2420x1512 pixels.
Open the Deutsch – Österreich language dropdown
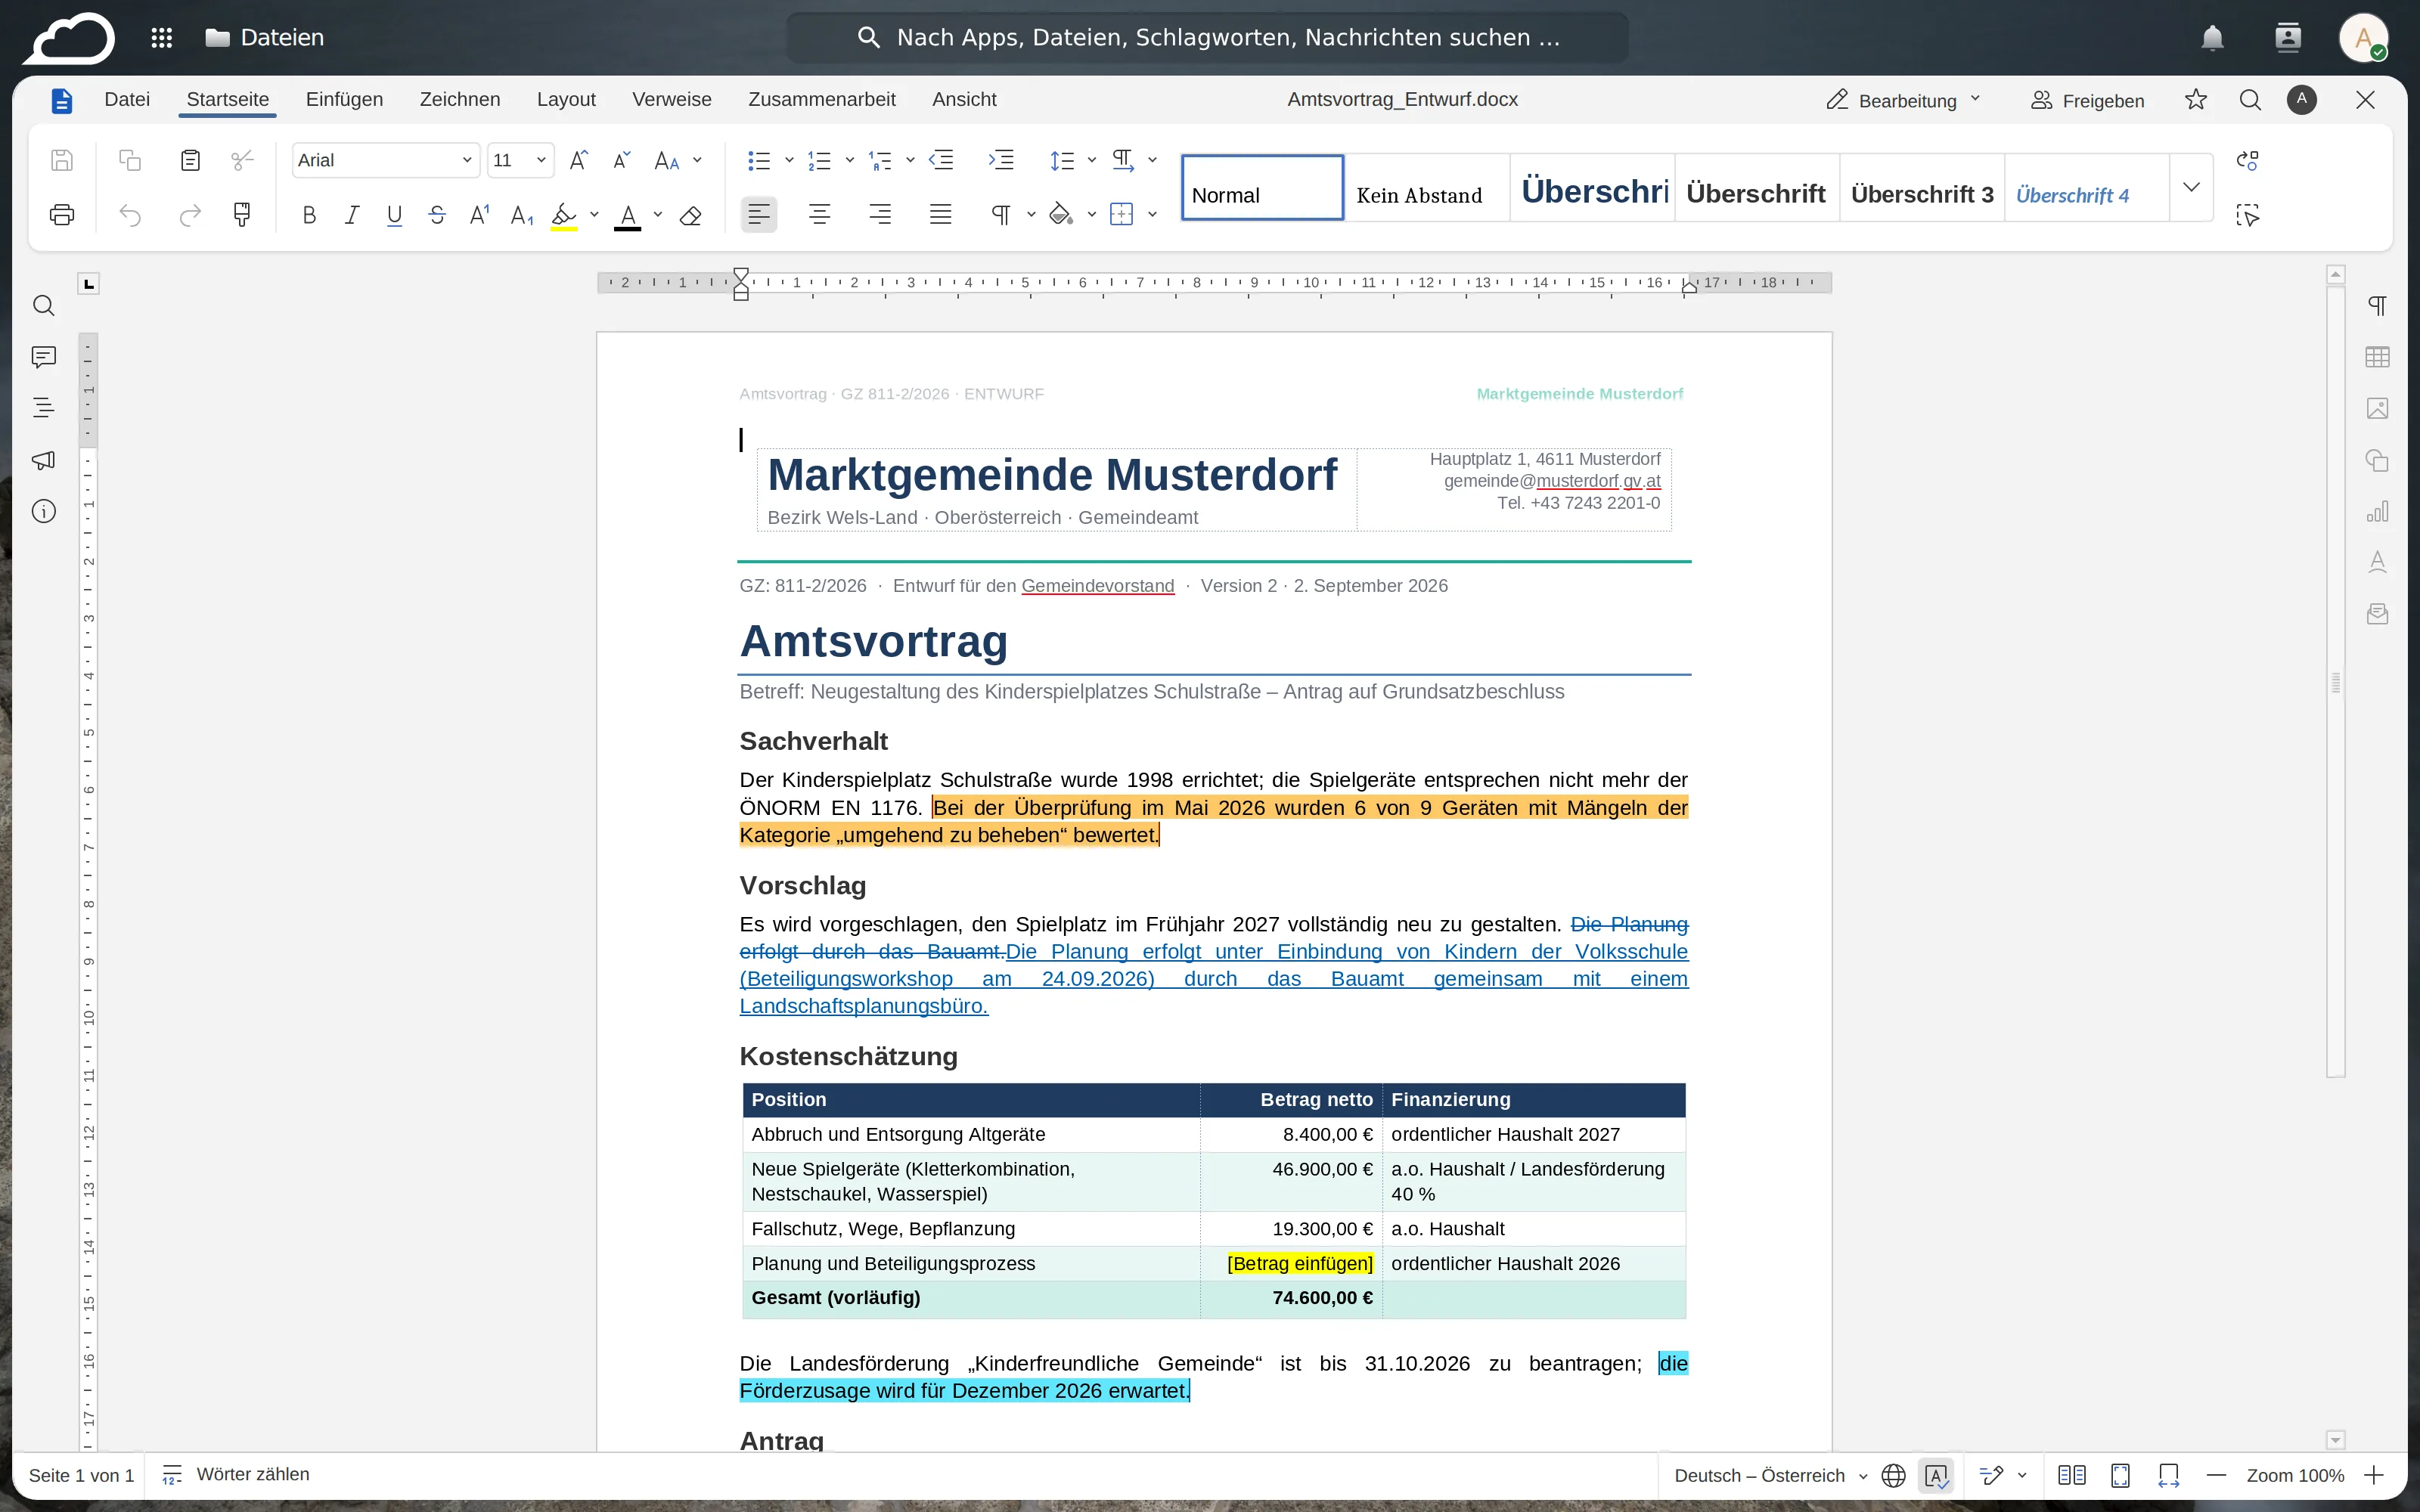pos(1770,1475)
